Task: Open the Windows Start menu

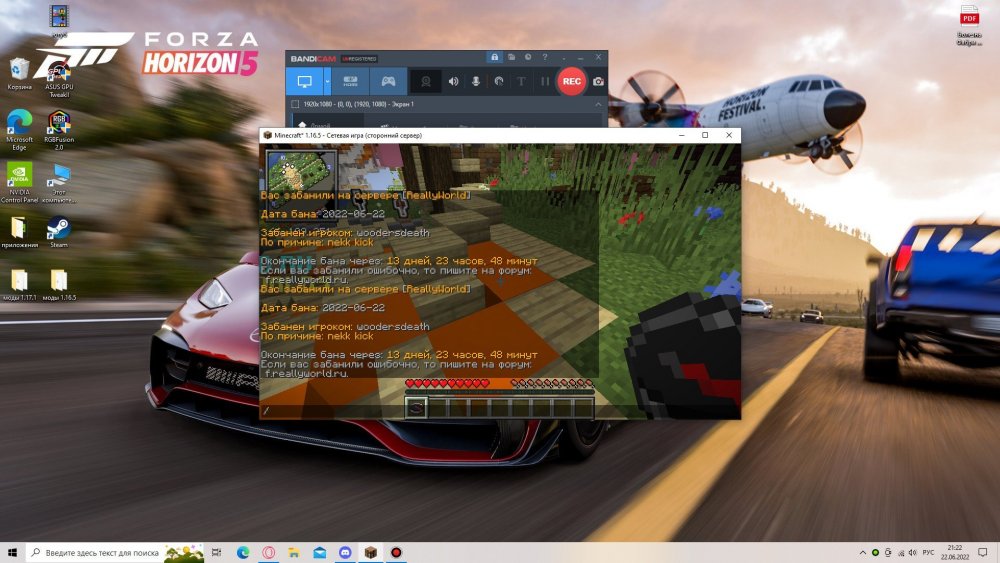Action: 12,552
